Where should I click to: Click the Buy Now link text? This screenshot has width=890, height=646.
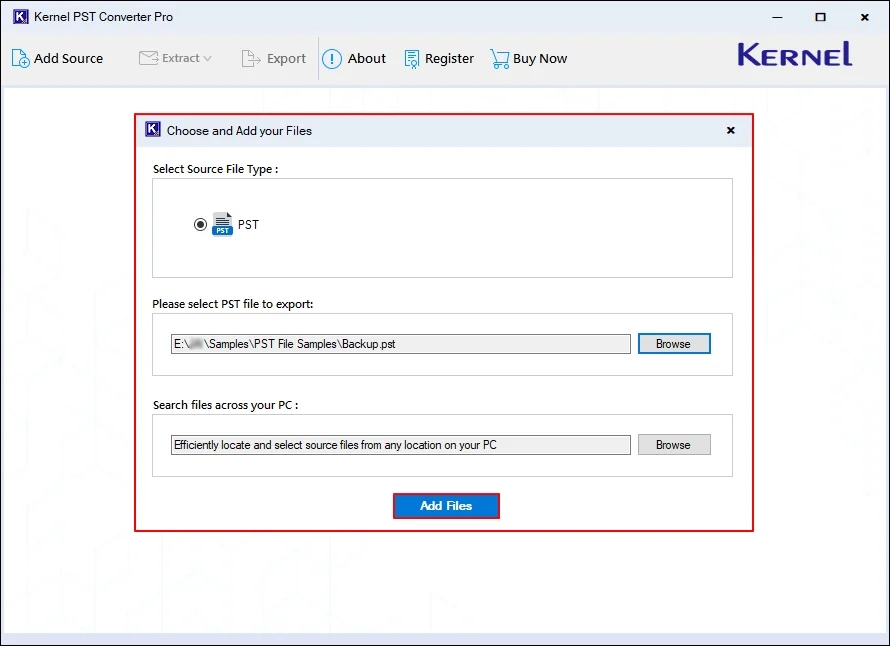click(540, 59)
